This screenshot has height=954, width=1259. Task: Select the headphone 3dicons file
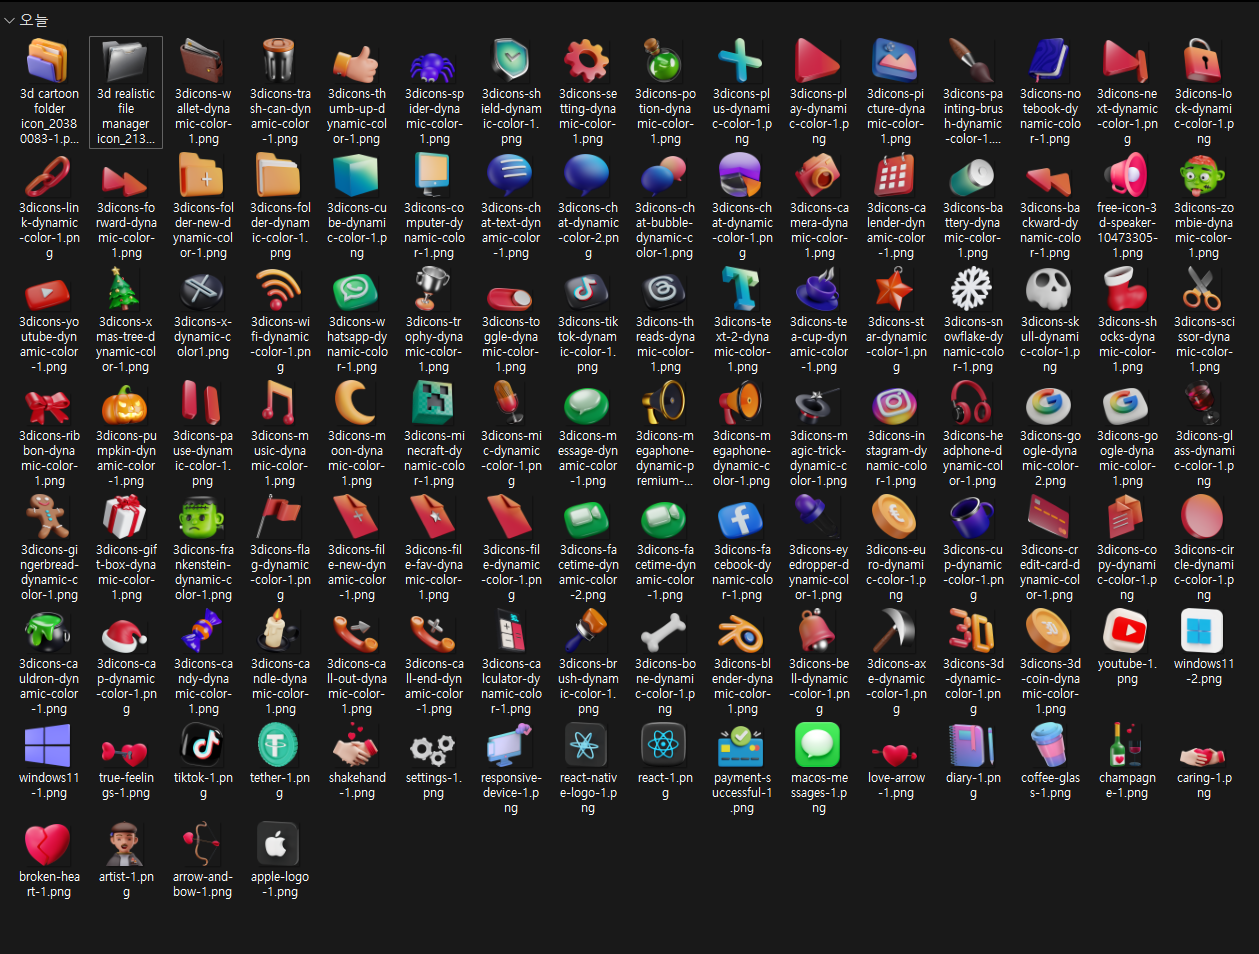point(973,434)
